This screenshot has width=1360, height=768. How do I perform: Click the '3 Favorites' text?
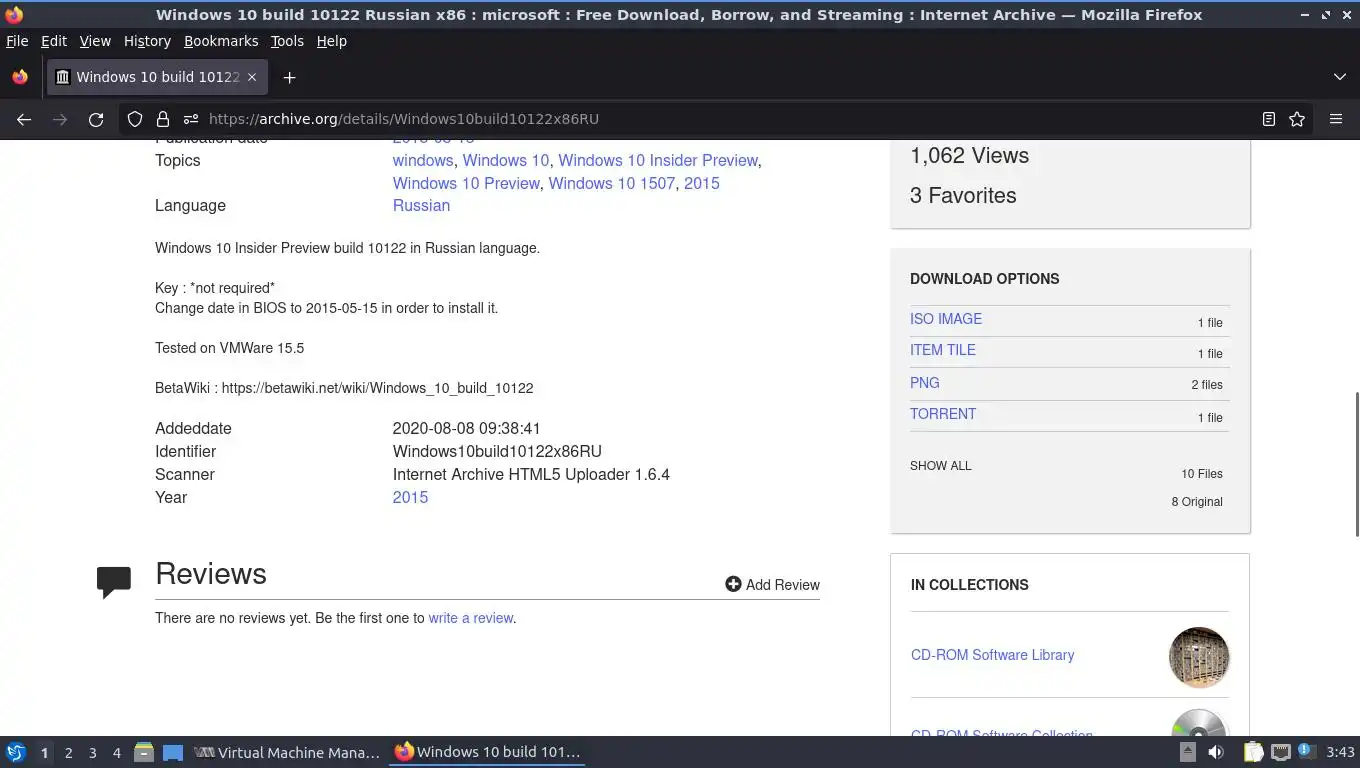point(963,195)
